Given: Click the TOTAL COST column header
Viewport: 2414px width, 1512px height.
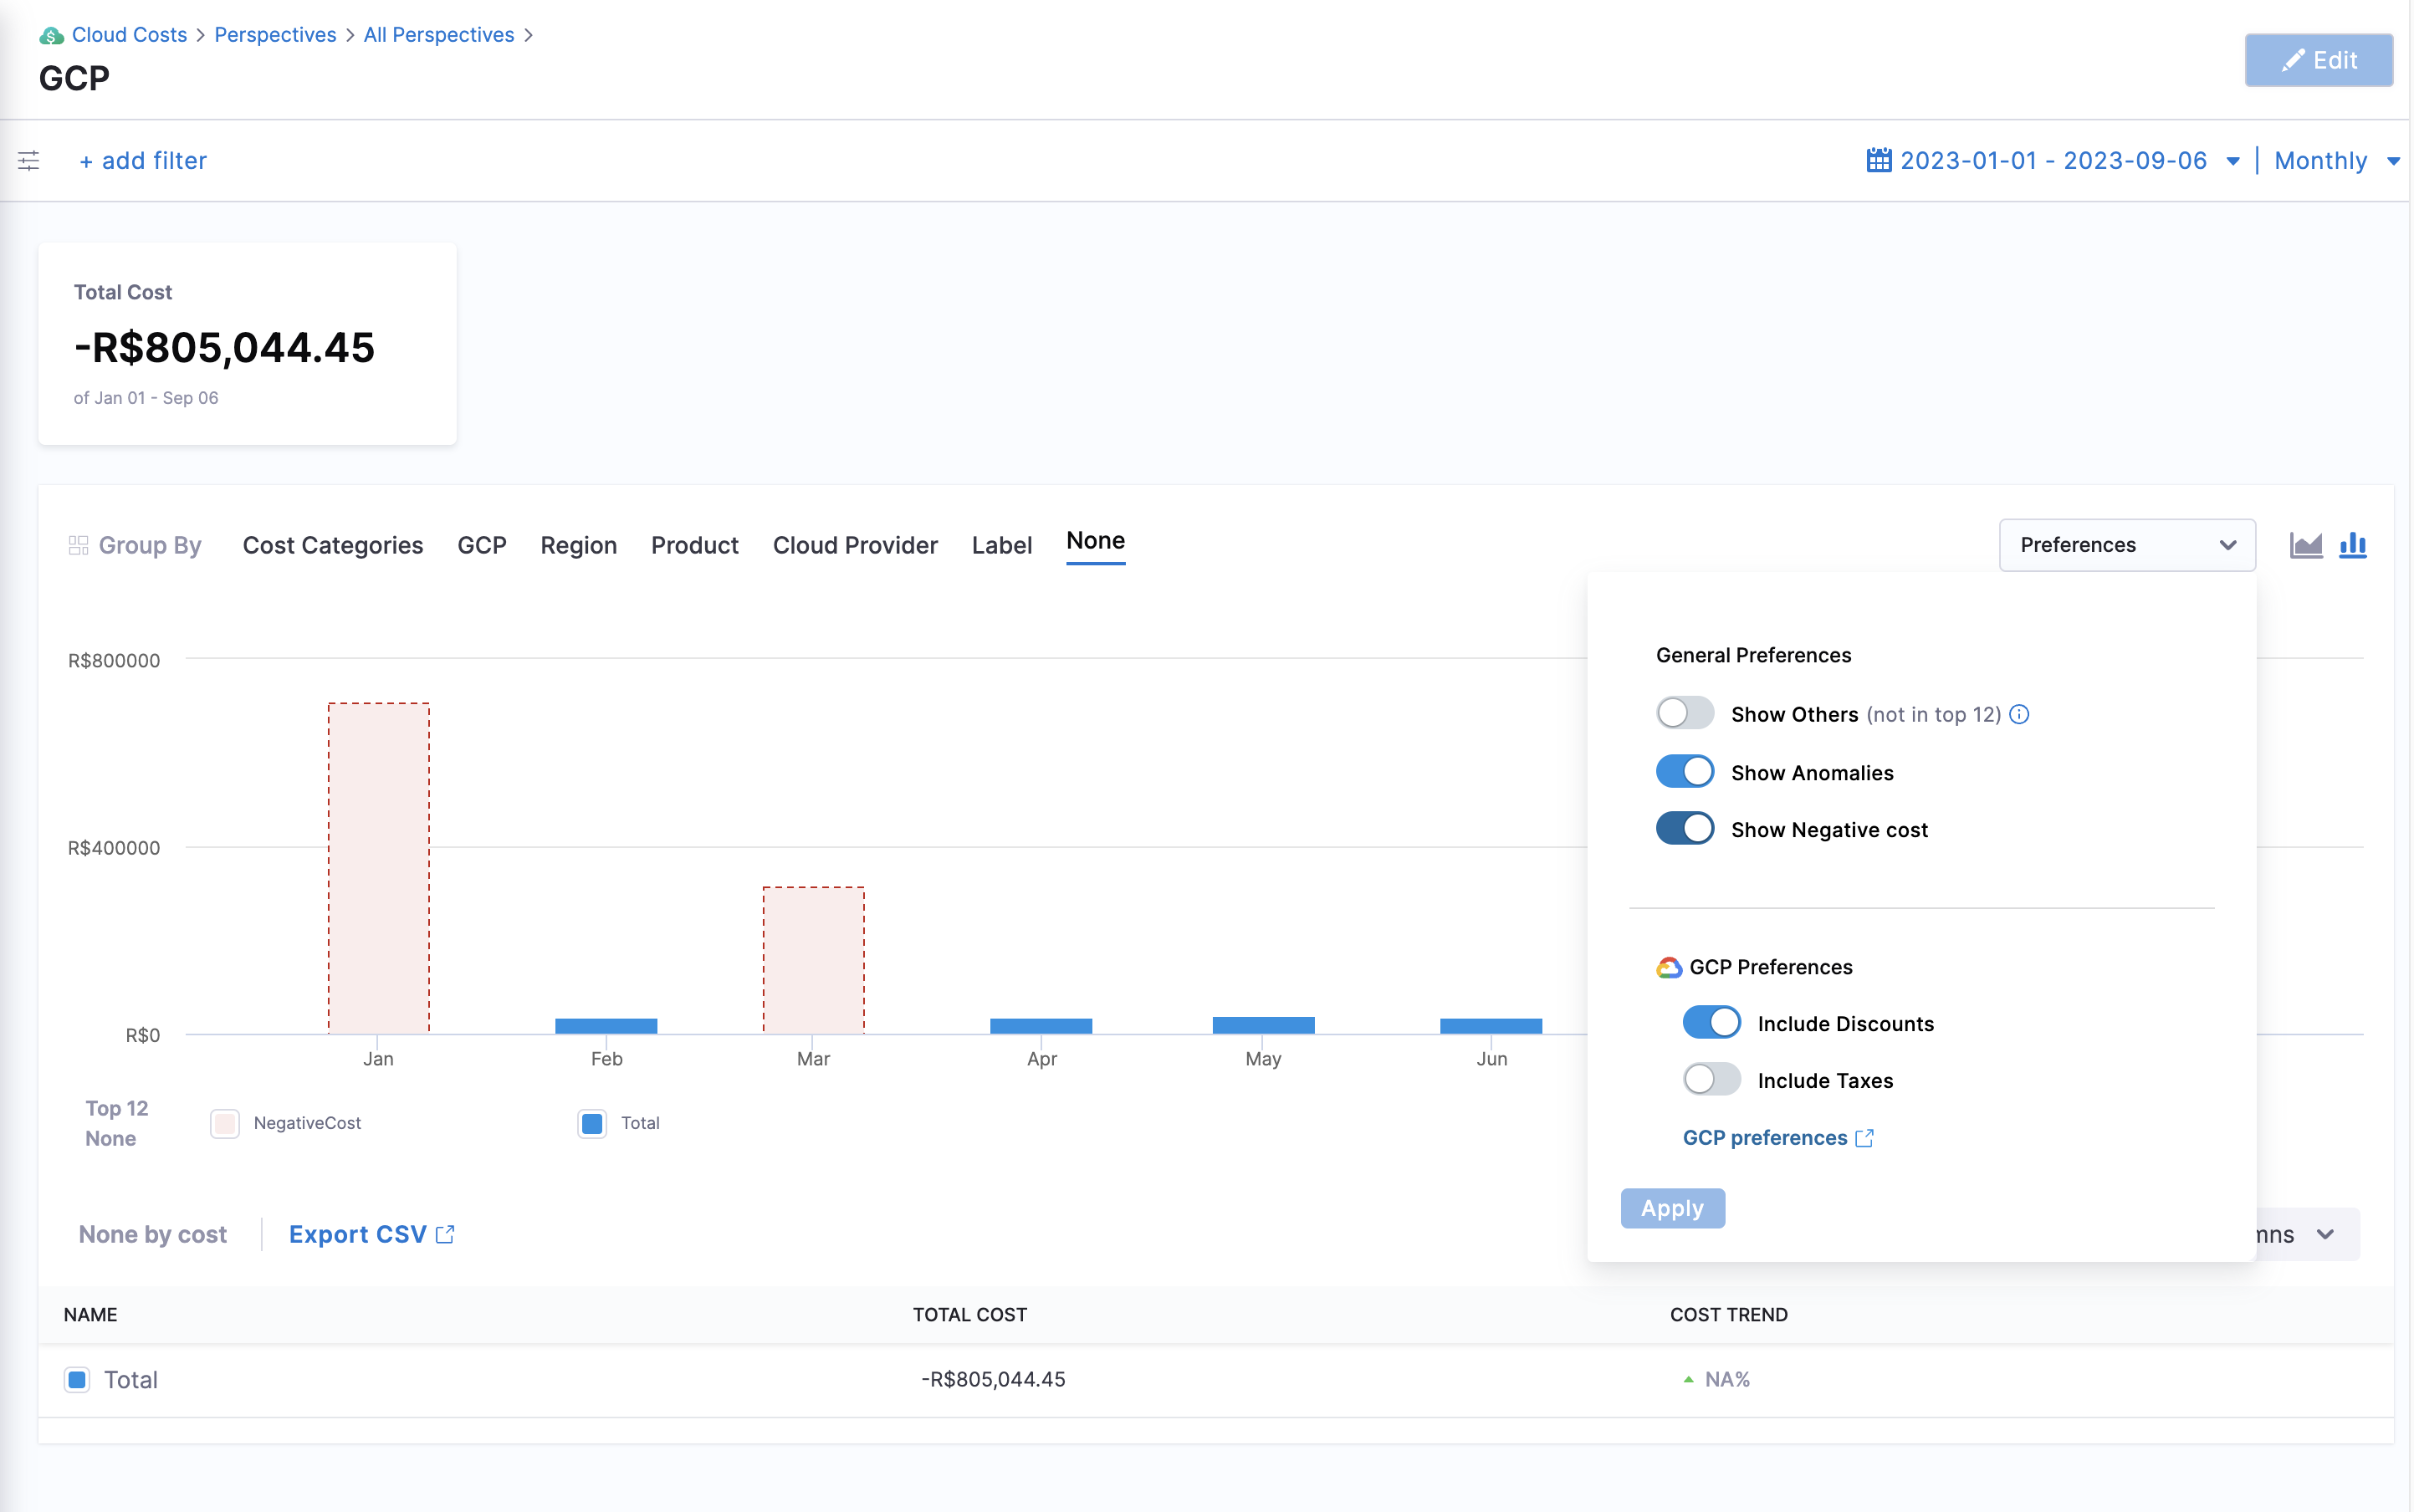Looking at the screenshot, I should point(969,1314).
